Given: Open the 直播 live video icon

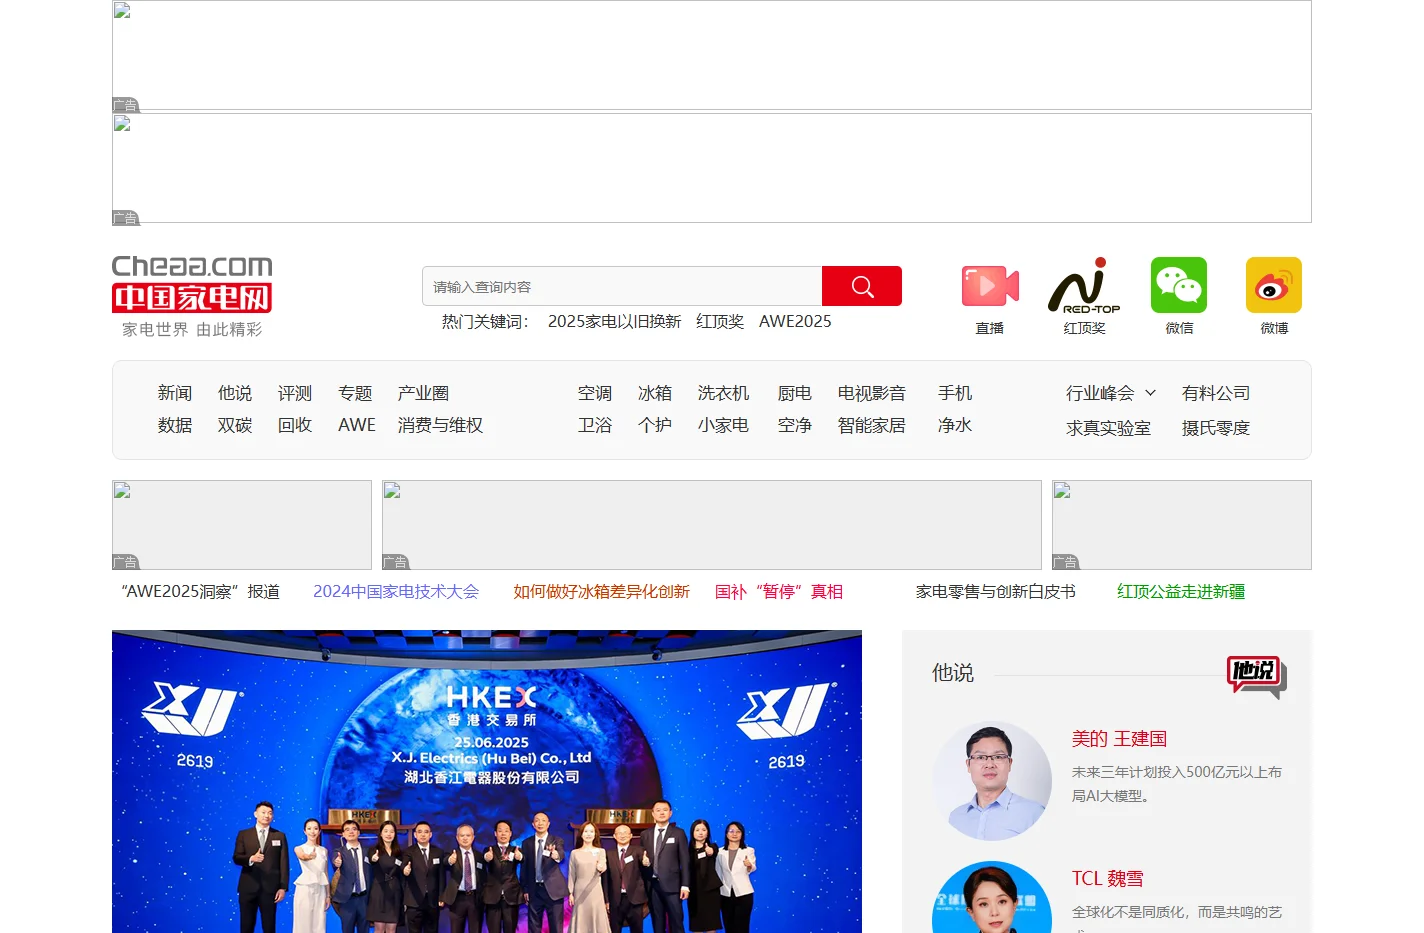Looking at the screenshot, I should 990,286.
